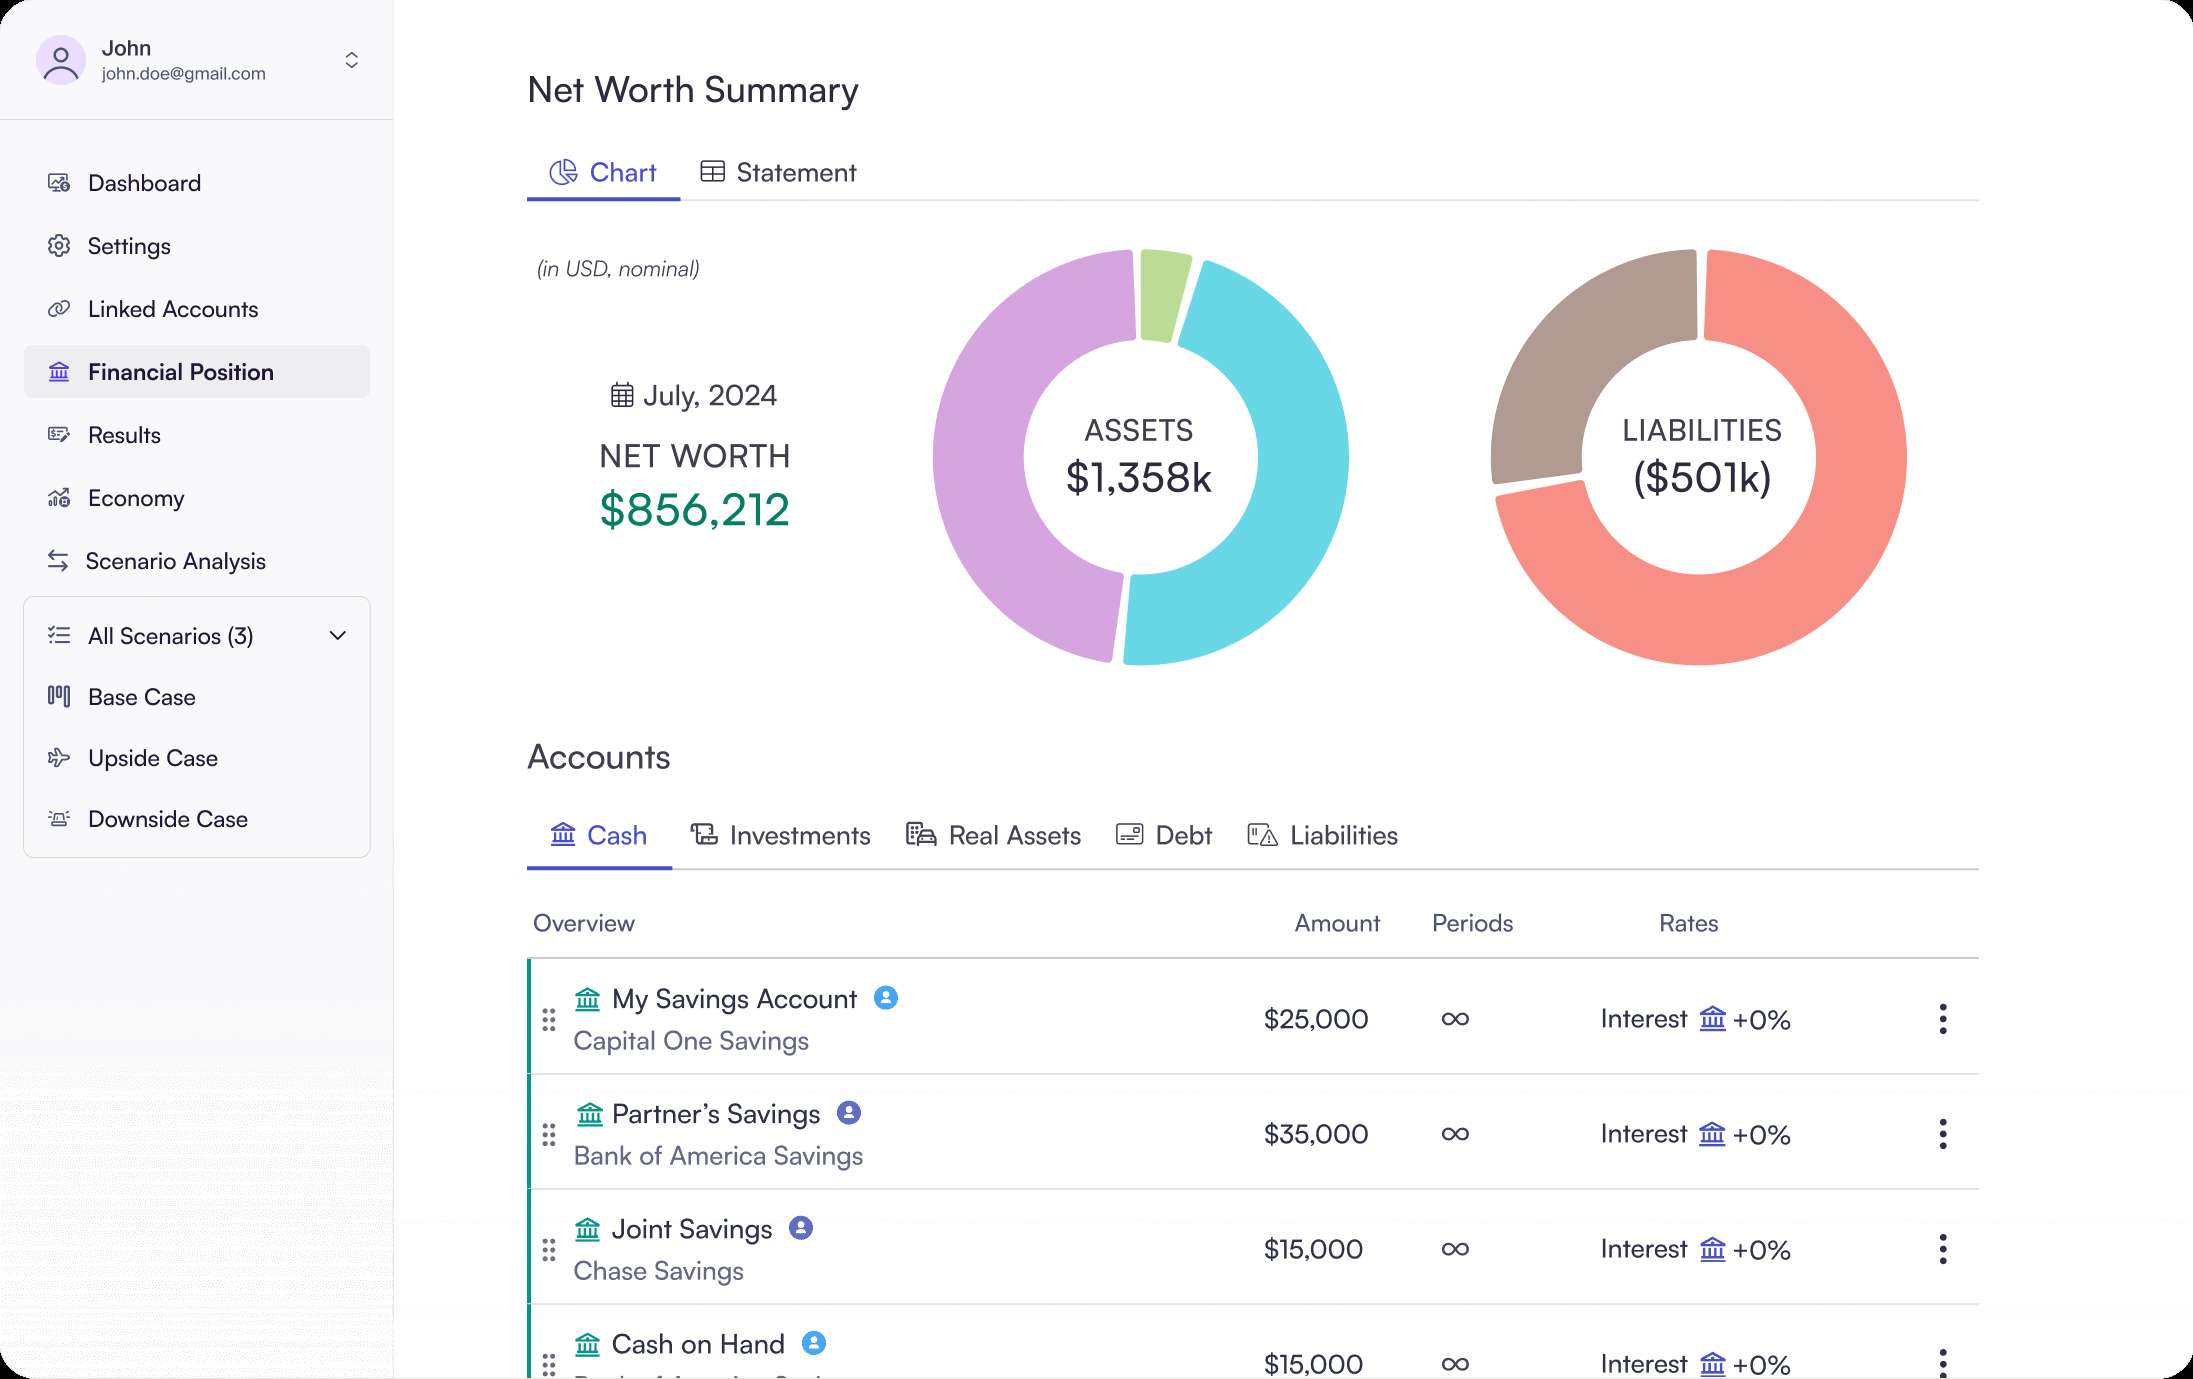Click interest rate bank icon for Joint Savings
The width and height of the screenshot is (2193, 1379).
[x=1713, y=1248]
